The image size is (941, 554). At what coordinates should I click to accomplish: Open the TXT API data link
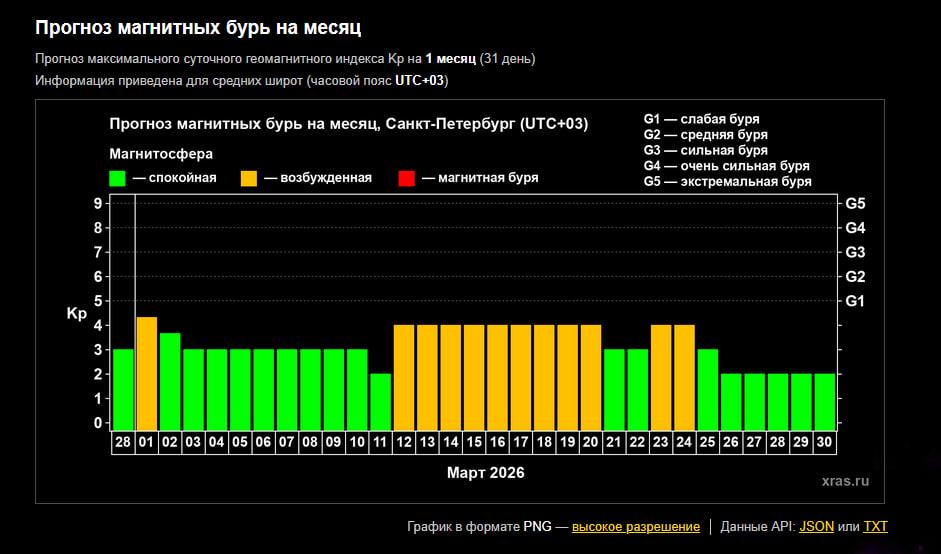[x=875, y=526]
